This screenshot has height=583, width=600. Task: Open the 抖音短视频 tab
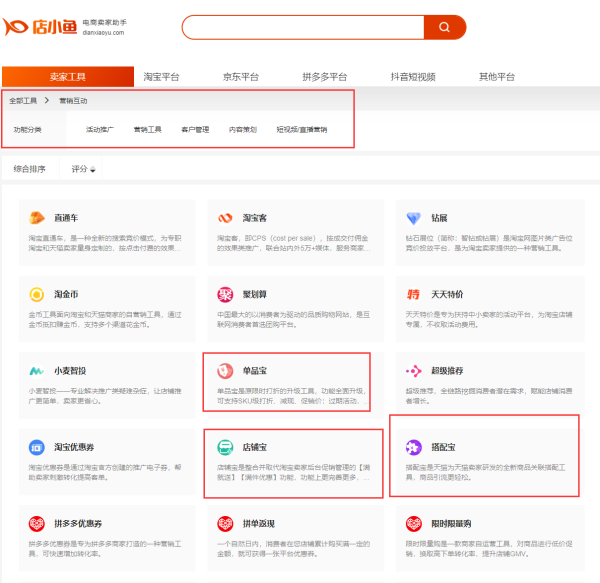point(413,77)
